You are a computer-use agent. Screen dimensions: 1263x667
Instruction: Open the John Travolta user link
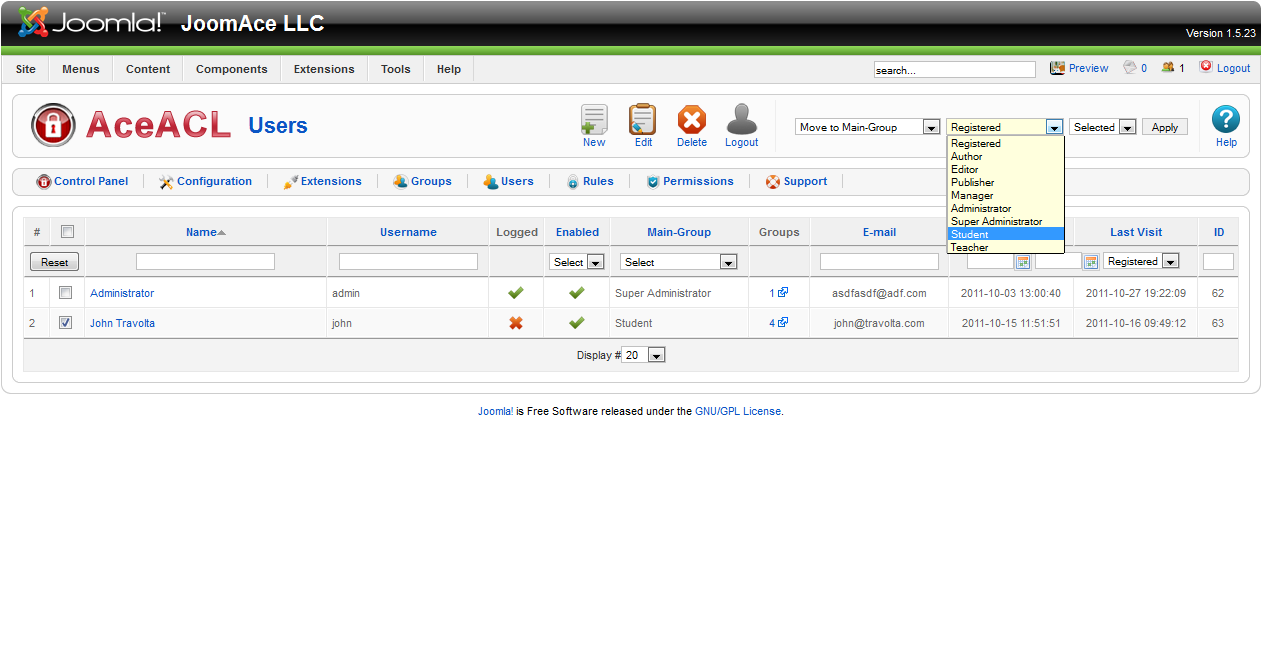(x=122, y=323)
